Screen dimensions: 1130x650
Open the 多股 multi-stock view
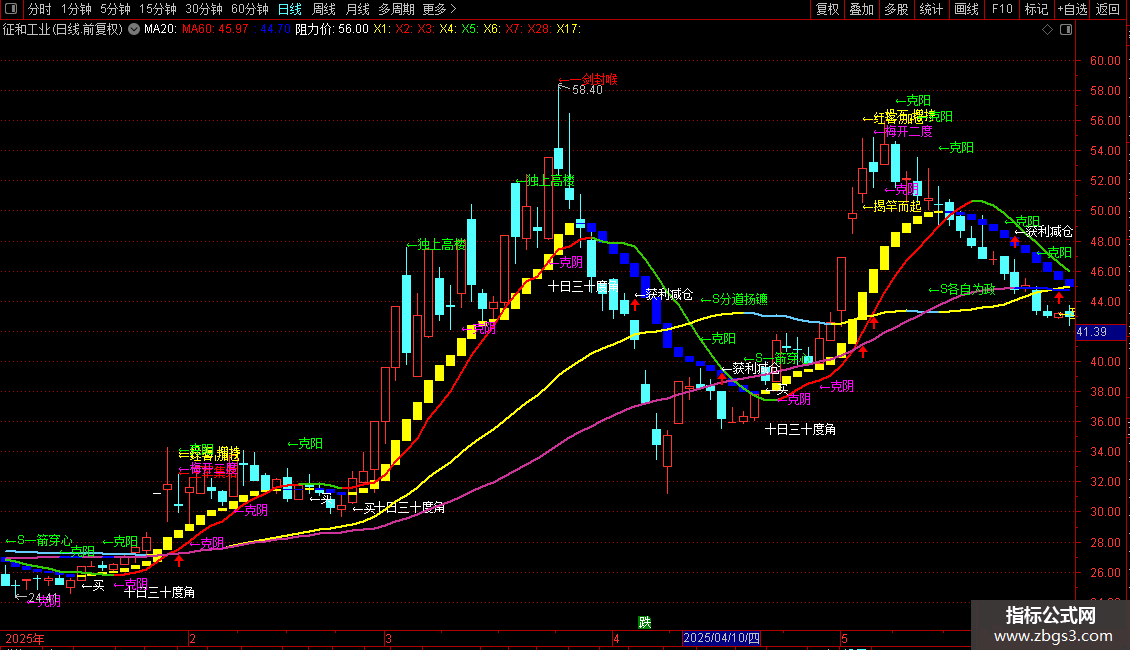[897, 9]
